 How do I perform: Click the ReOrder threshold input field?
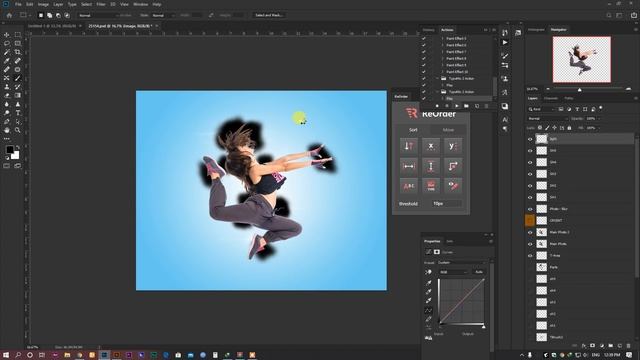tap(446, 204)
